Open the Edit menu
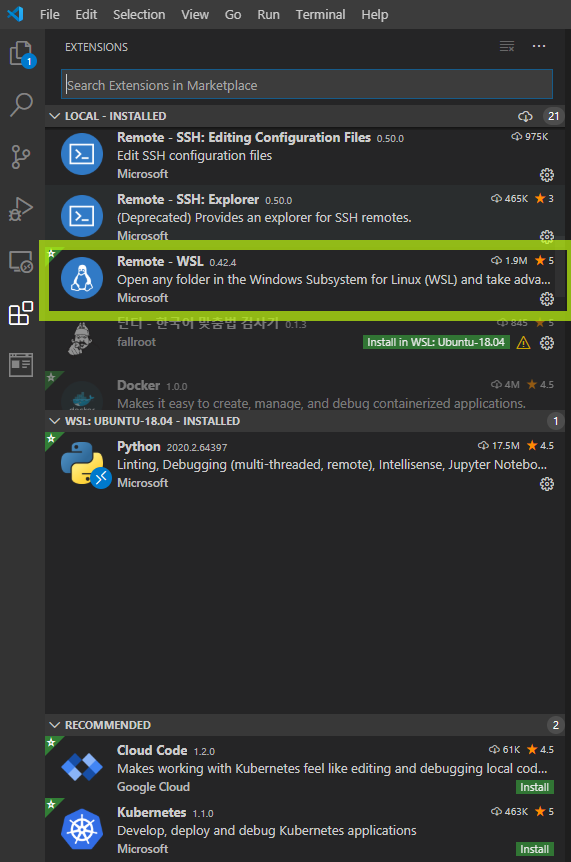 (x=86, y=14)
